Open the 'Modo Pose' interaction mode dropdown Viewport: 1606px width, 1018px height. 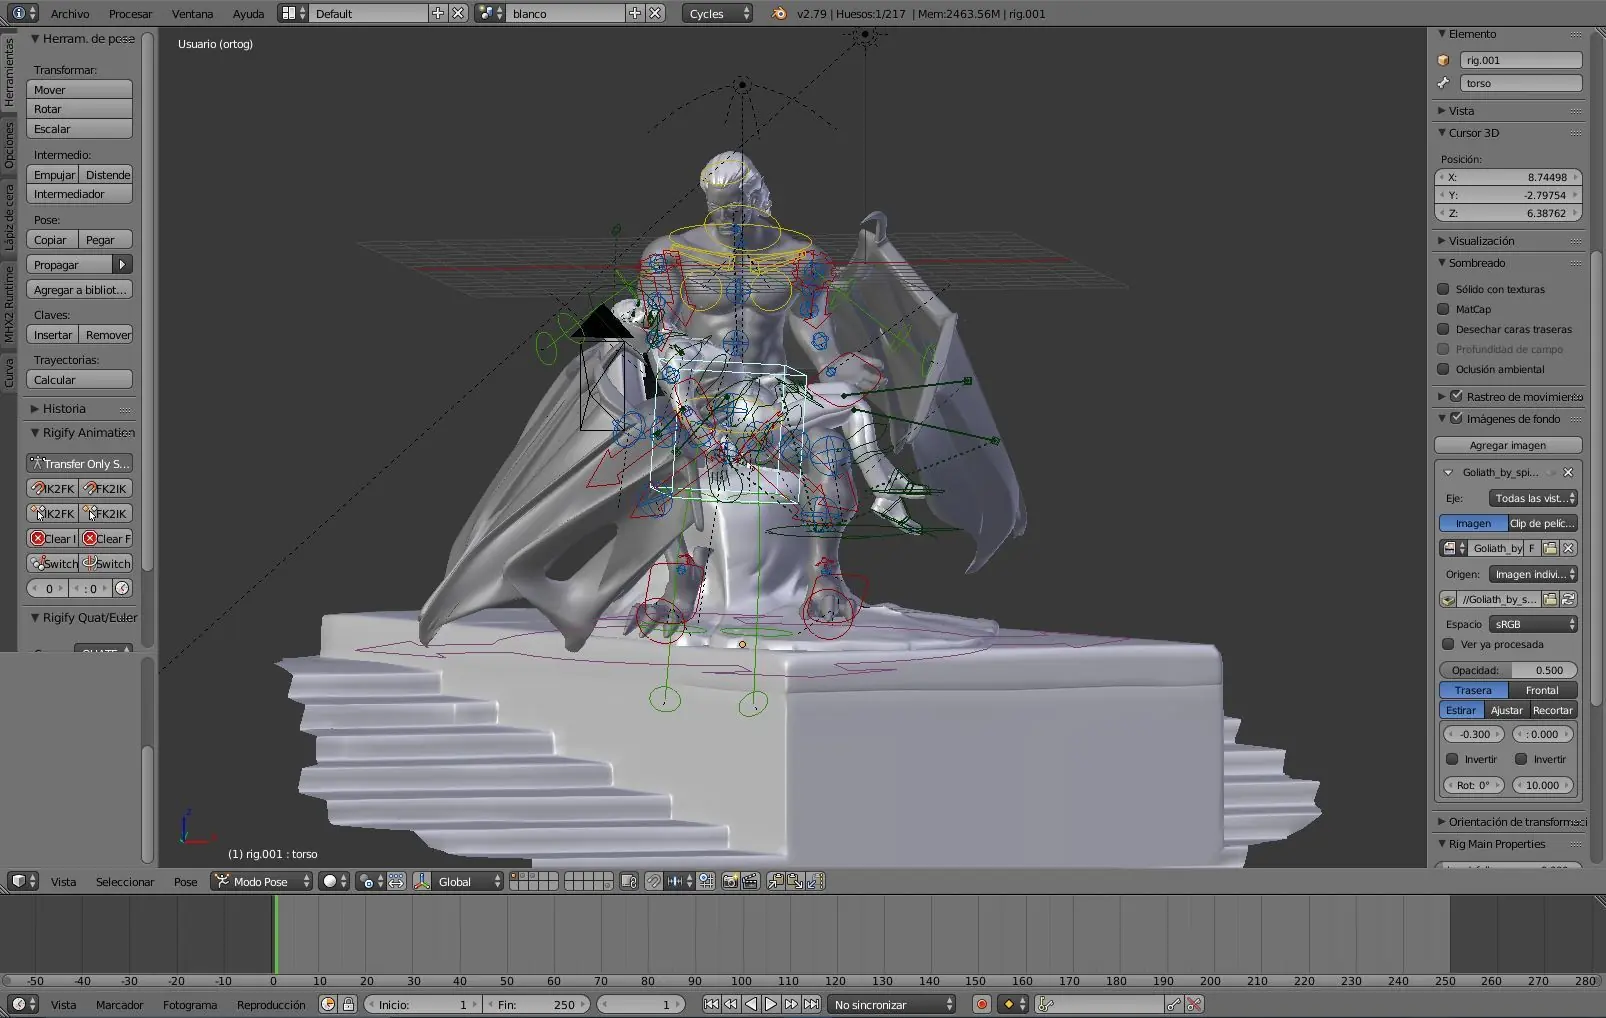coord(262,881)
